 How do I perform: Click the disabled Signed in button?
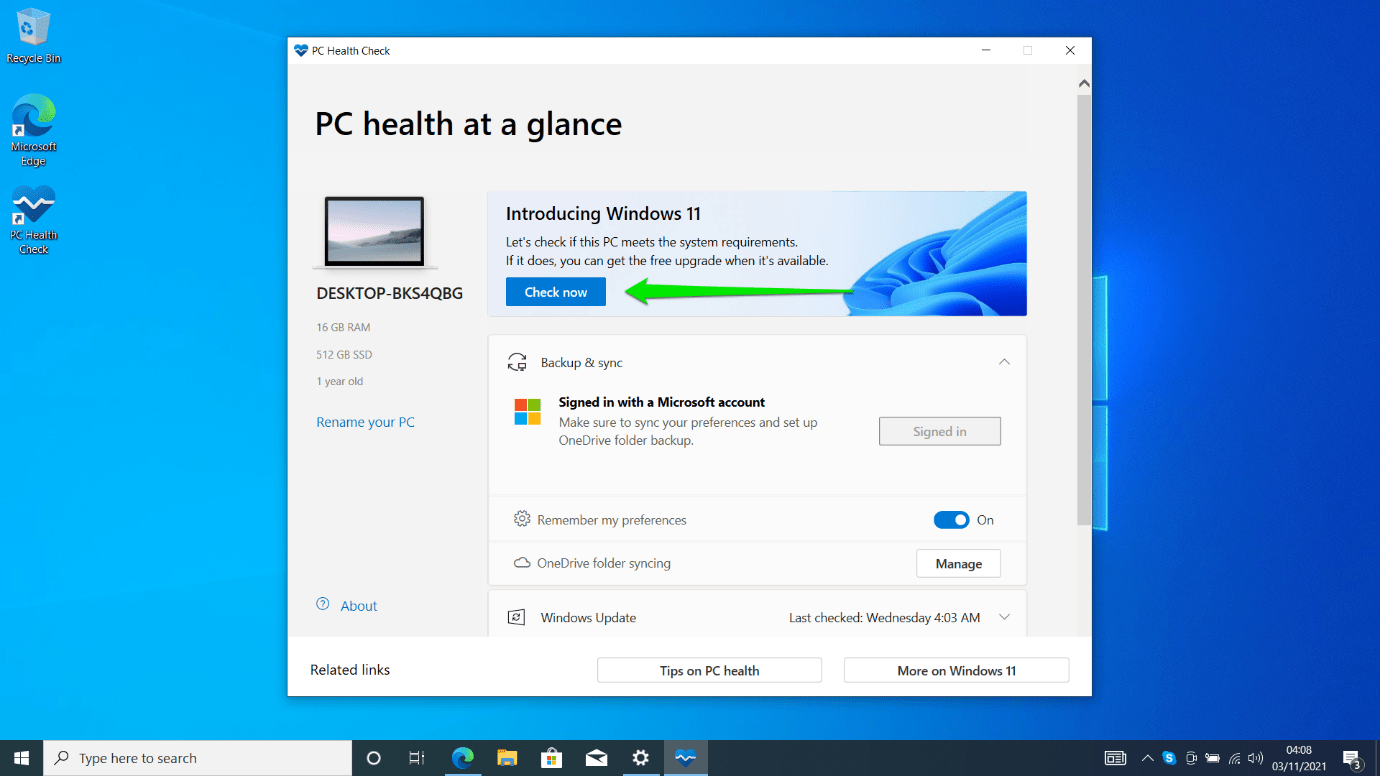point(940,431)
